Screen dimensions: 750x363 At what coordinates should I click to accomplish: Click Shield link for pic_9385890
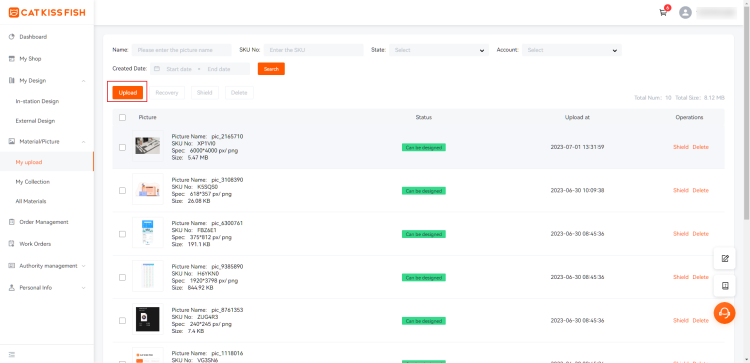tap(681, 277)
